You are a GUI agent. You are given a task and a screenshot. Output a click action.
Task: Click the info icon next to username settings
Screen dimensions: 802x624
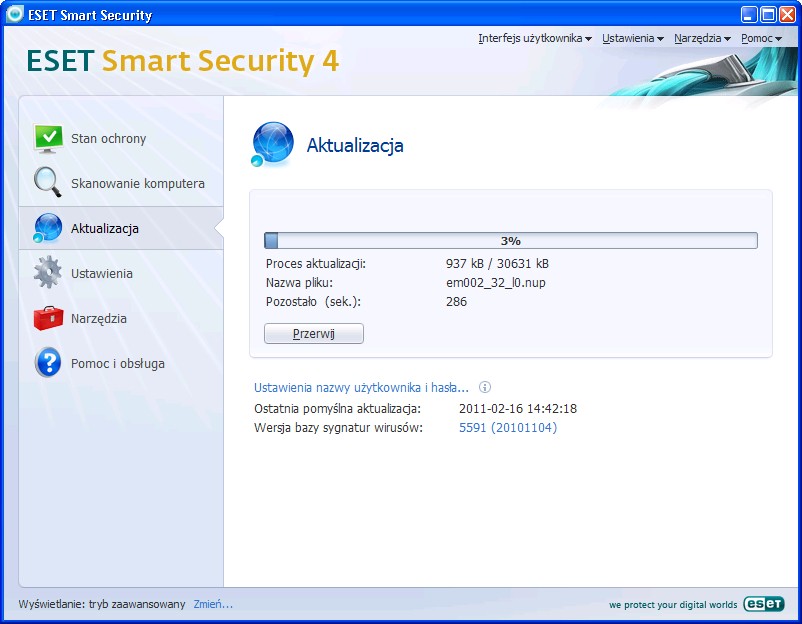click(x=485, y=387)
